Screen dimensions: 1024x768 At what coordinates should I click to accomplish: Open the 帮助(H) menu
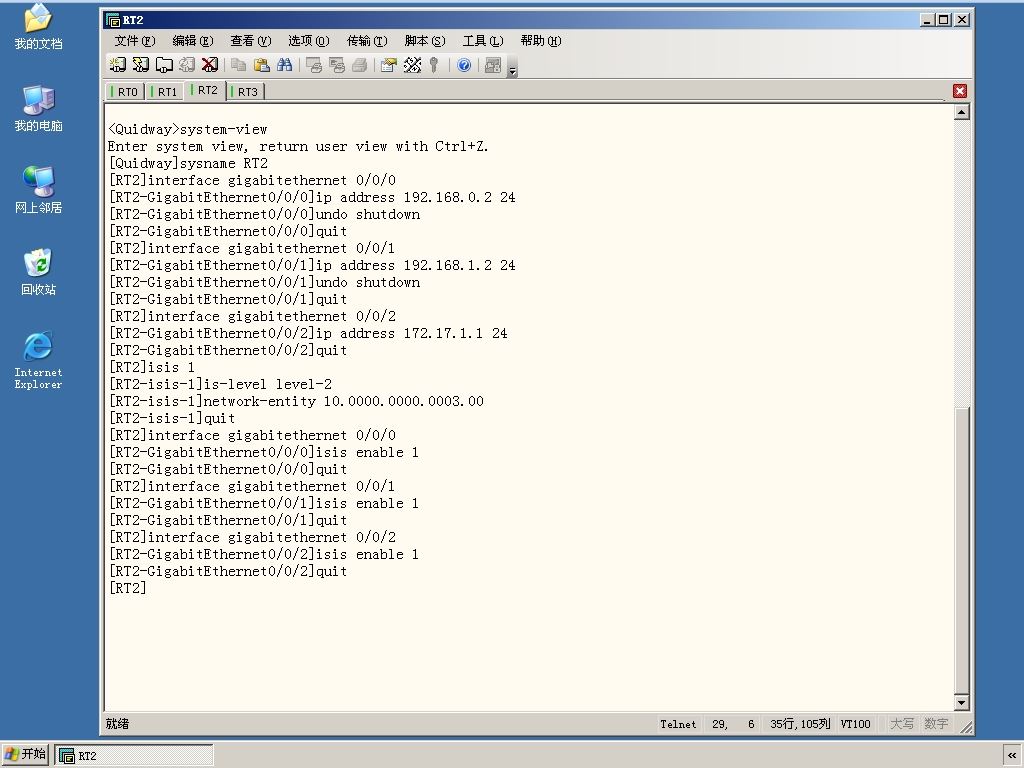point(541,41)
